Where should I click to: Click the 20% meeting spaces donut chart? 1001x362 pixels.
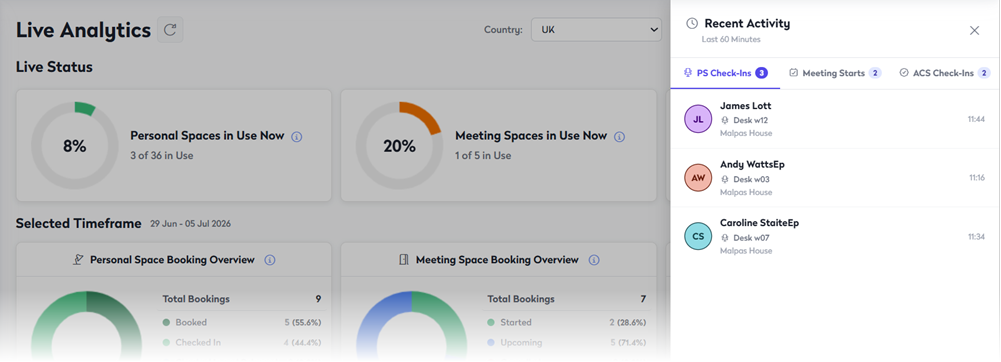click(x=399, y=146)
